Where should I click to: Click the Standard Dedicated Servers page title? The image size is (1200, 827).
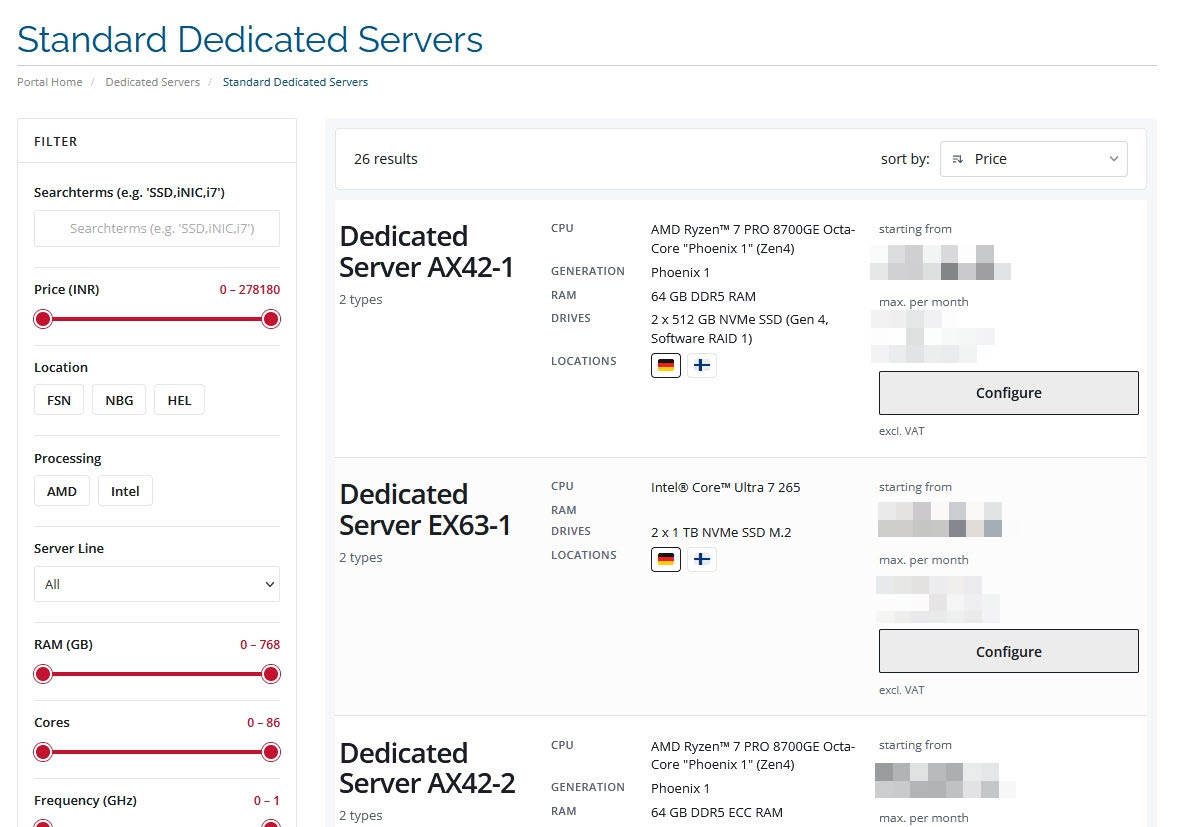click(x=250, y=39)
